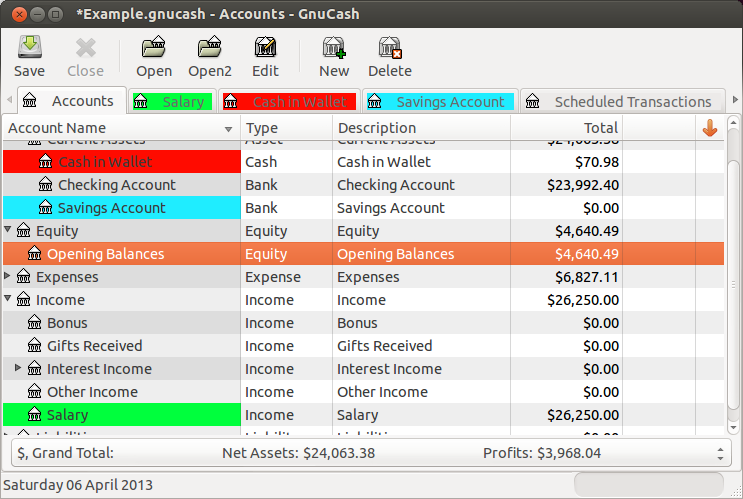The height and width of the screenshot is (499, 743).
Task: Click the Expenses total $6,827.11
Action: click(587, 277)
